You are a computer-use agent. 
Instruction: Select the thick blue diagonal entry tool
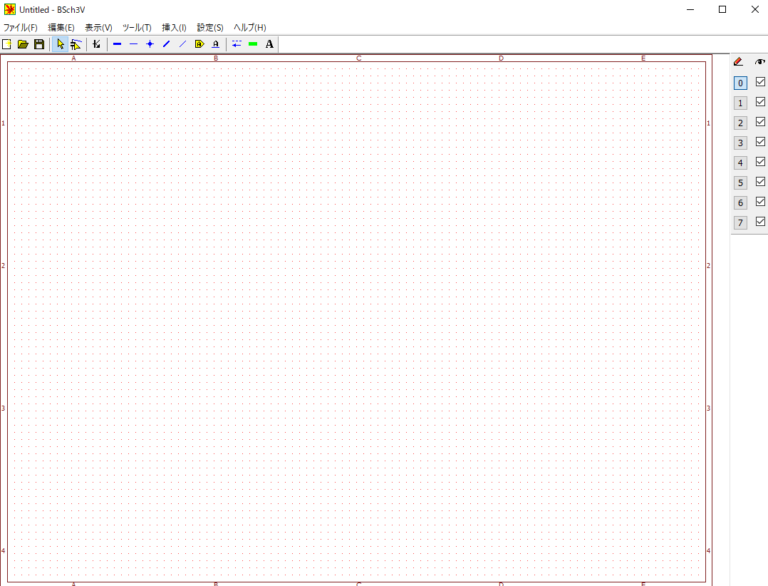click(x=166, y=44)
